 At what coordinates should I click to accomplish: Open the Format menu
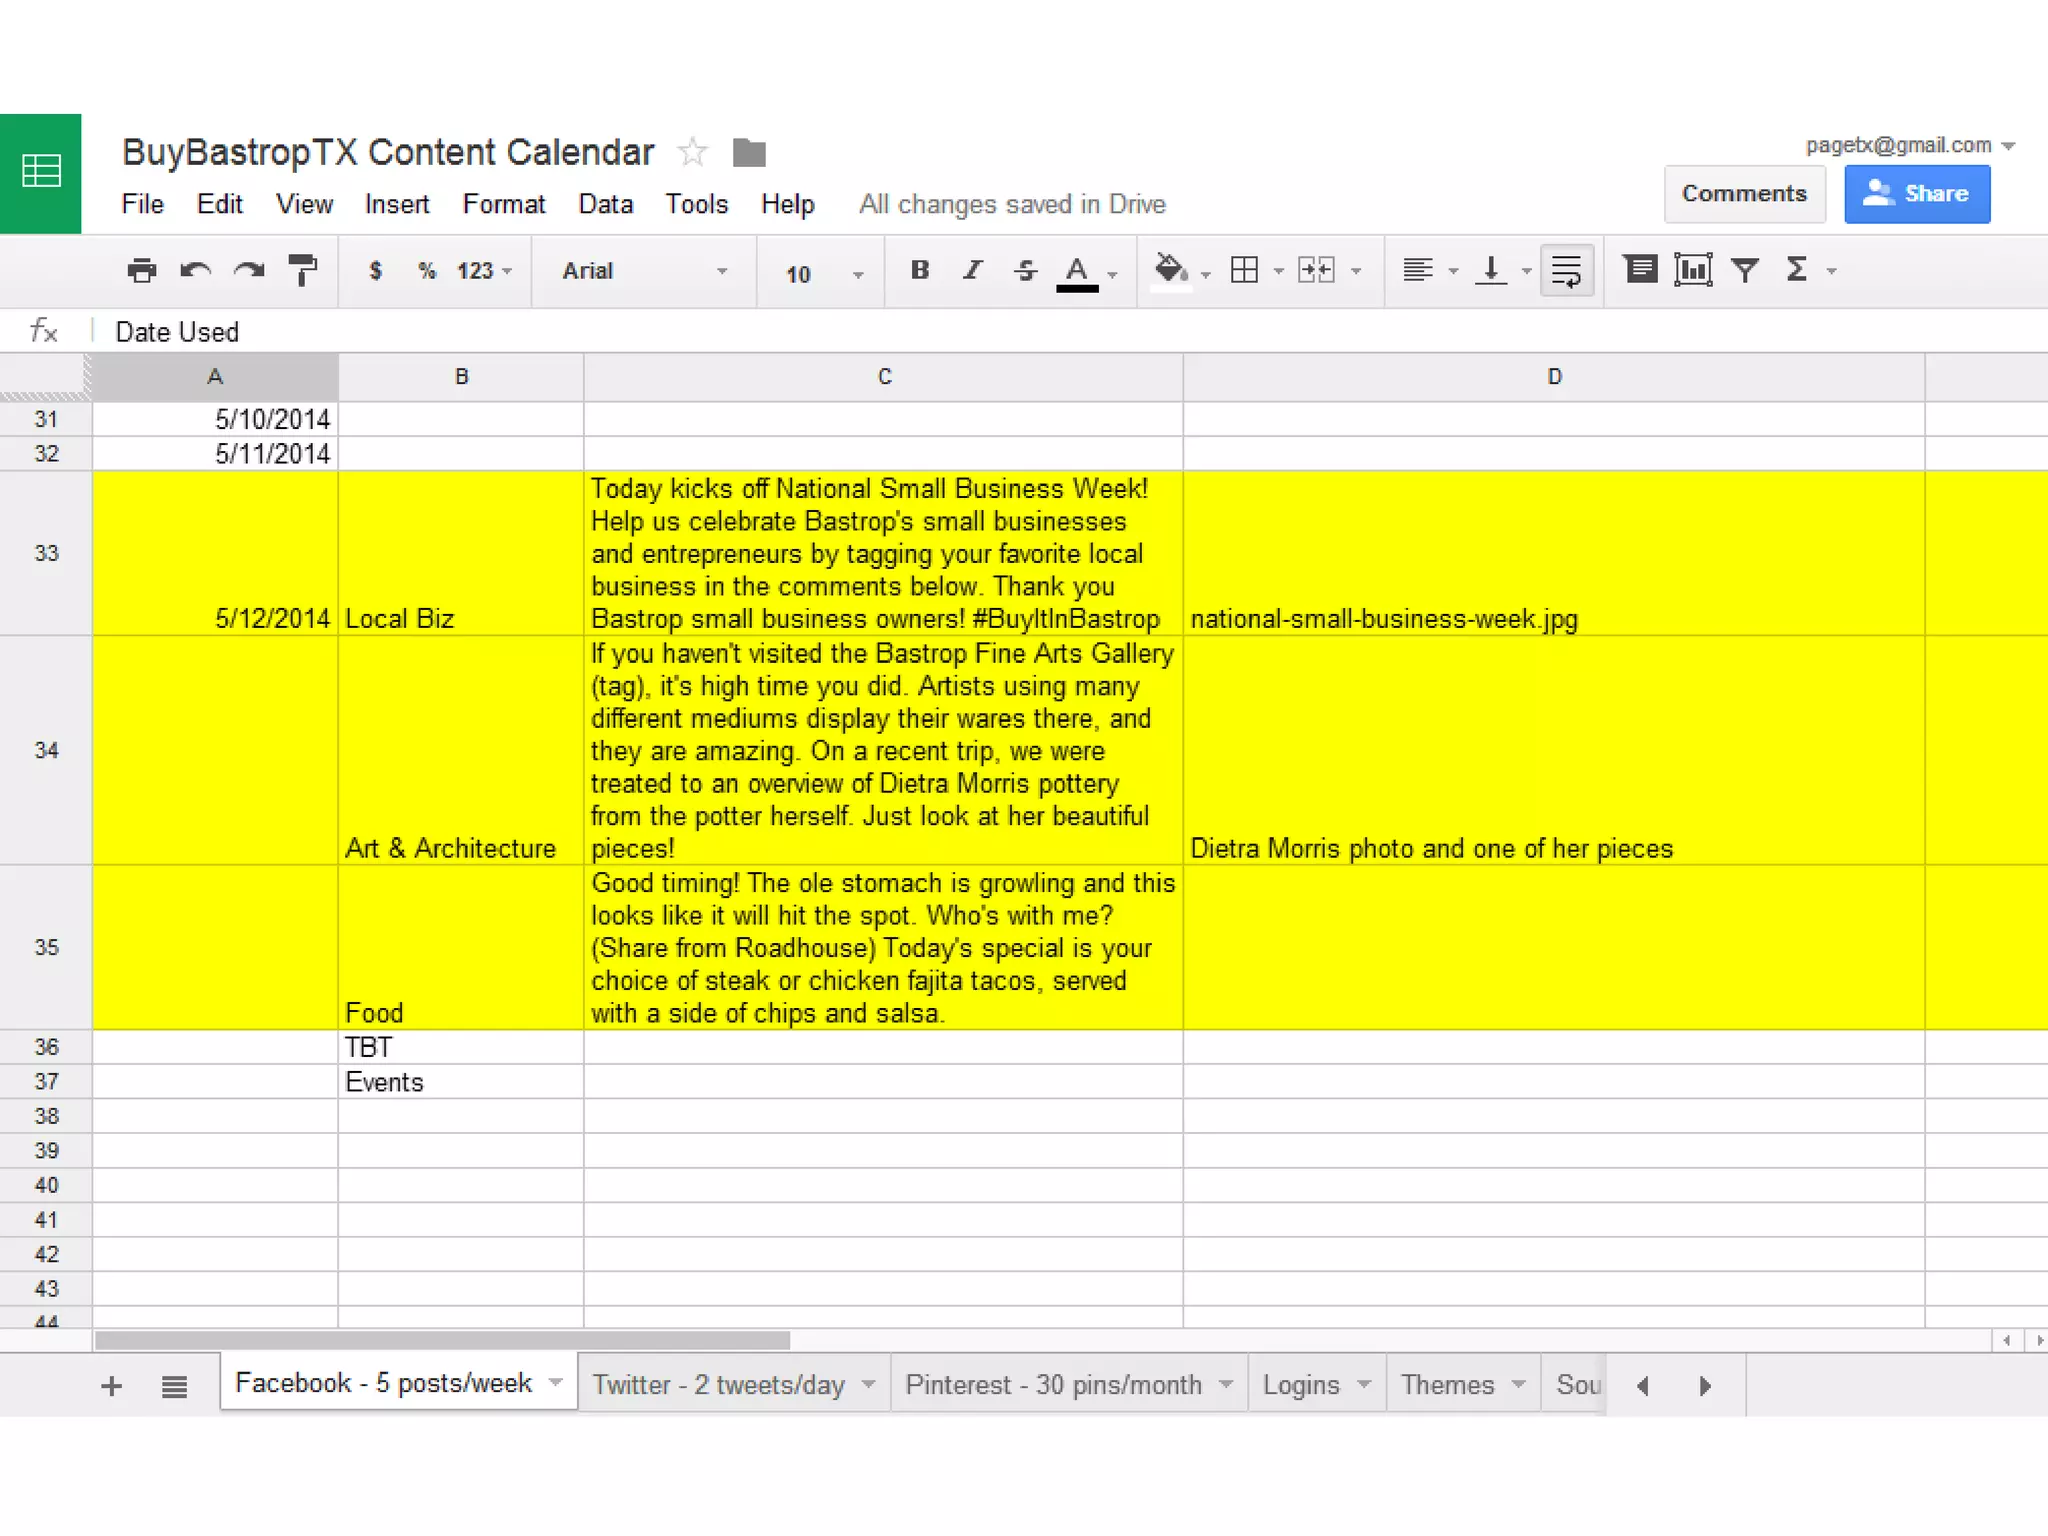pos(503,204)
